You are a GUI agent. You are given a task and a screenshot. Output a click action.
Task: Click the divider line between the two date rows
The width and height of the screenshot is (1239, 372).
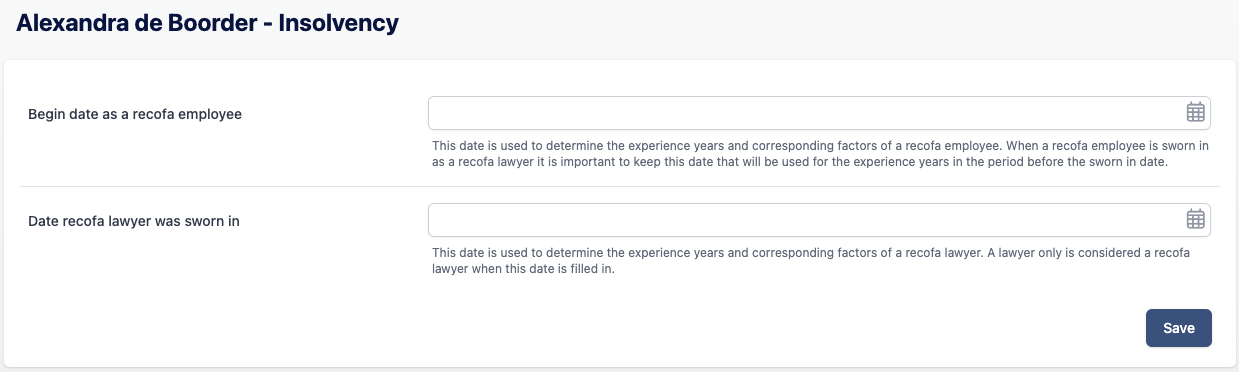pos(620,186)
